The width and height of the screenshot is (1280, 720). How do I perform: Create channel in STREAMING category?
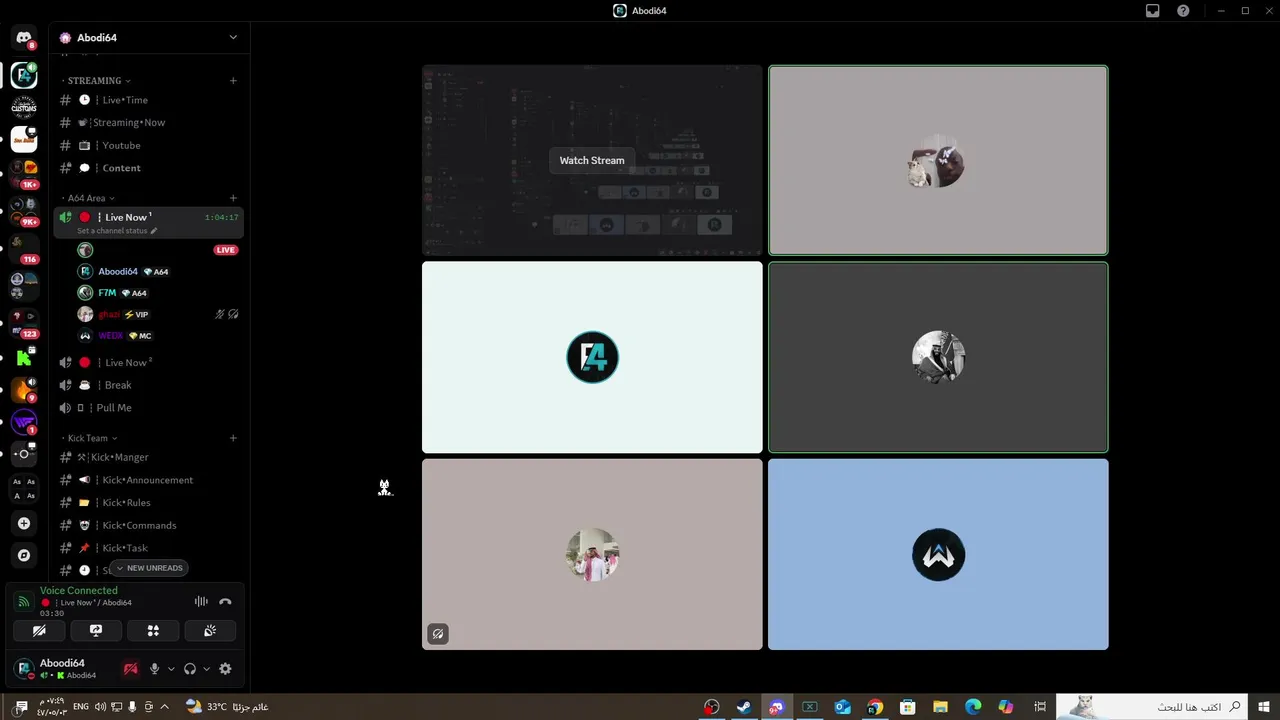coord(233,81)
